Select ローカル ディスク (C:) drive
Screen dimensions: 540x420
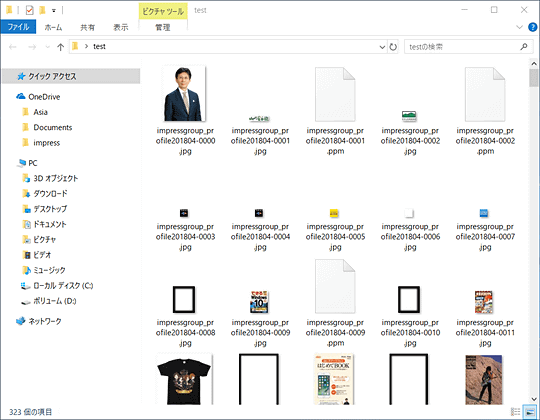coord(62,285)
